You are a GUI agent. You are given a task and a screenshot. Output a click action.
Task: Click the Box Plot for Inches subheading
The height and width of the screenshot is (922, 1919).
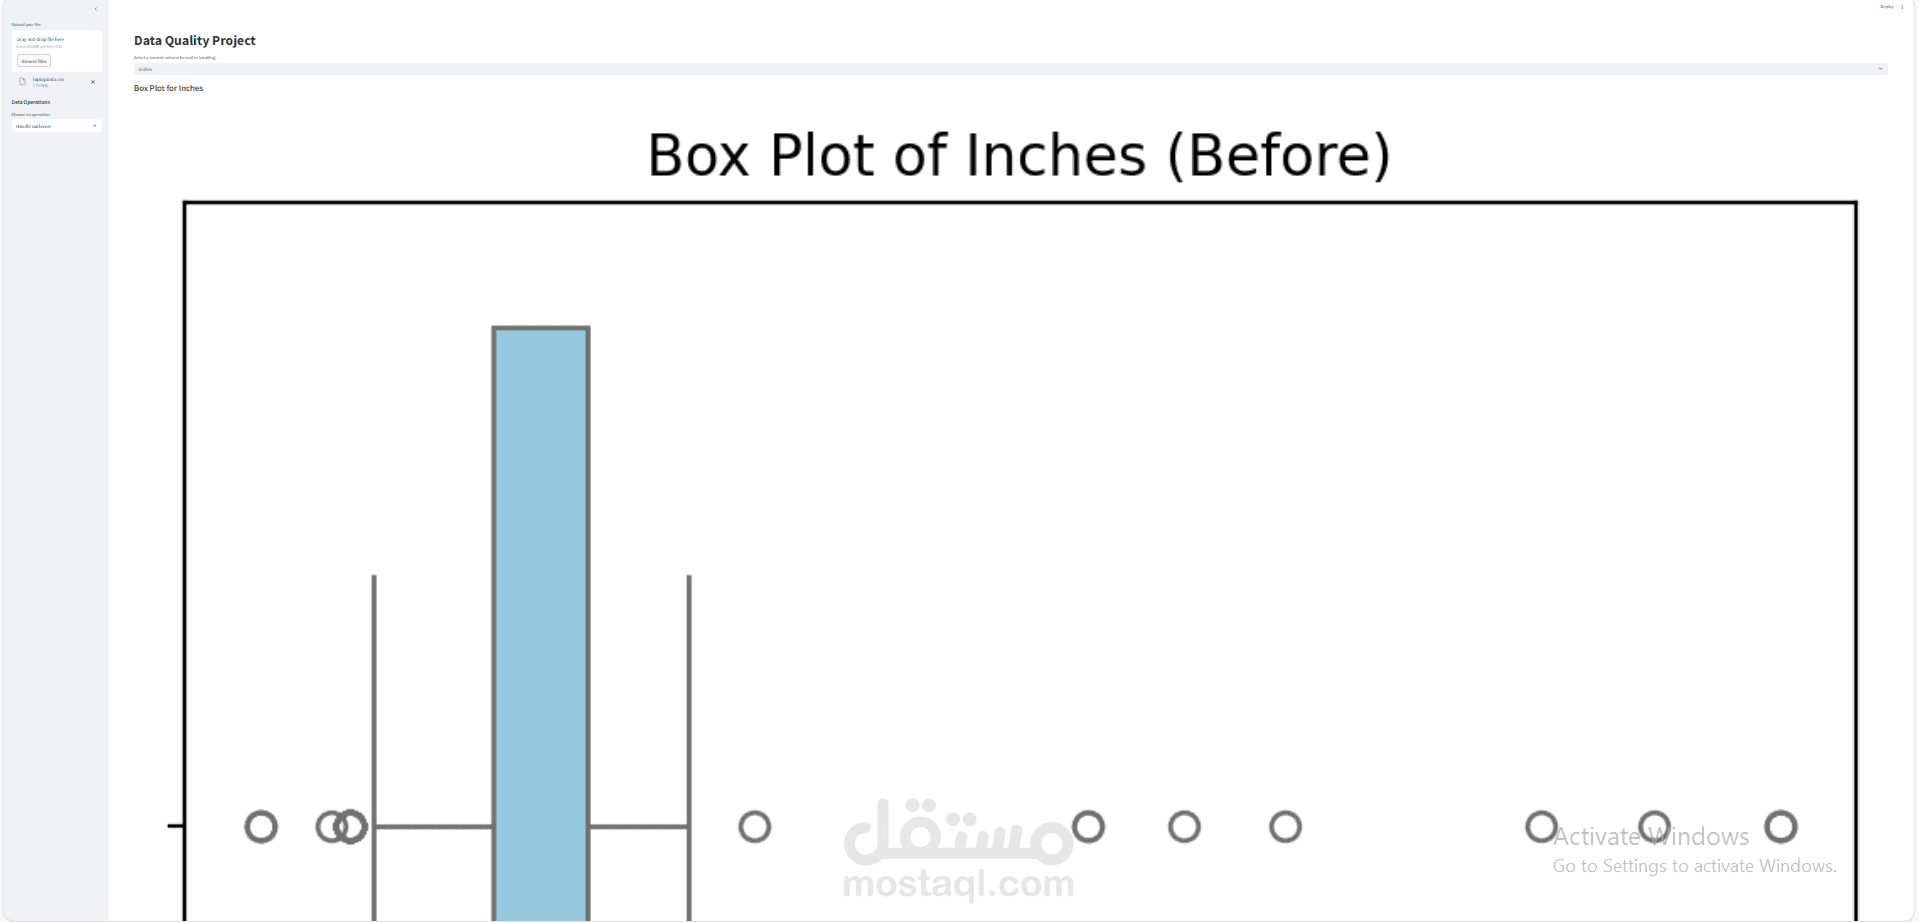[168, 88]
